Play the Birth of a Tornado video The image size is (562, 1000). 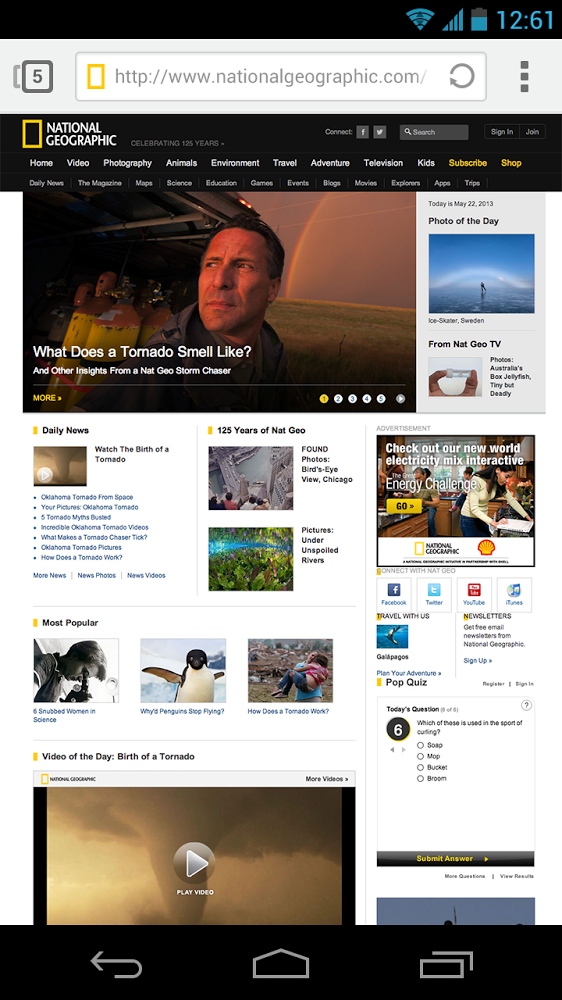tap(195, 864)
